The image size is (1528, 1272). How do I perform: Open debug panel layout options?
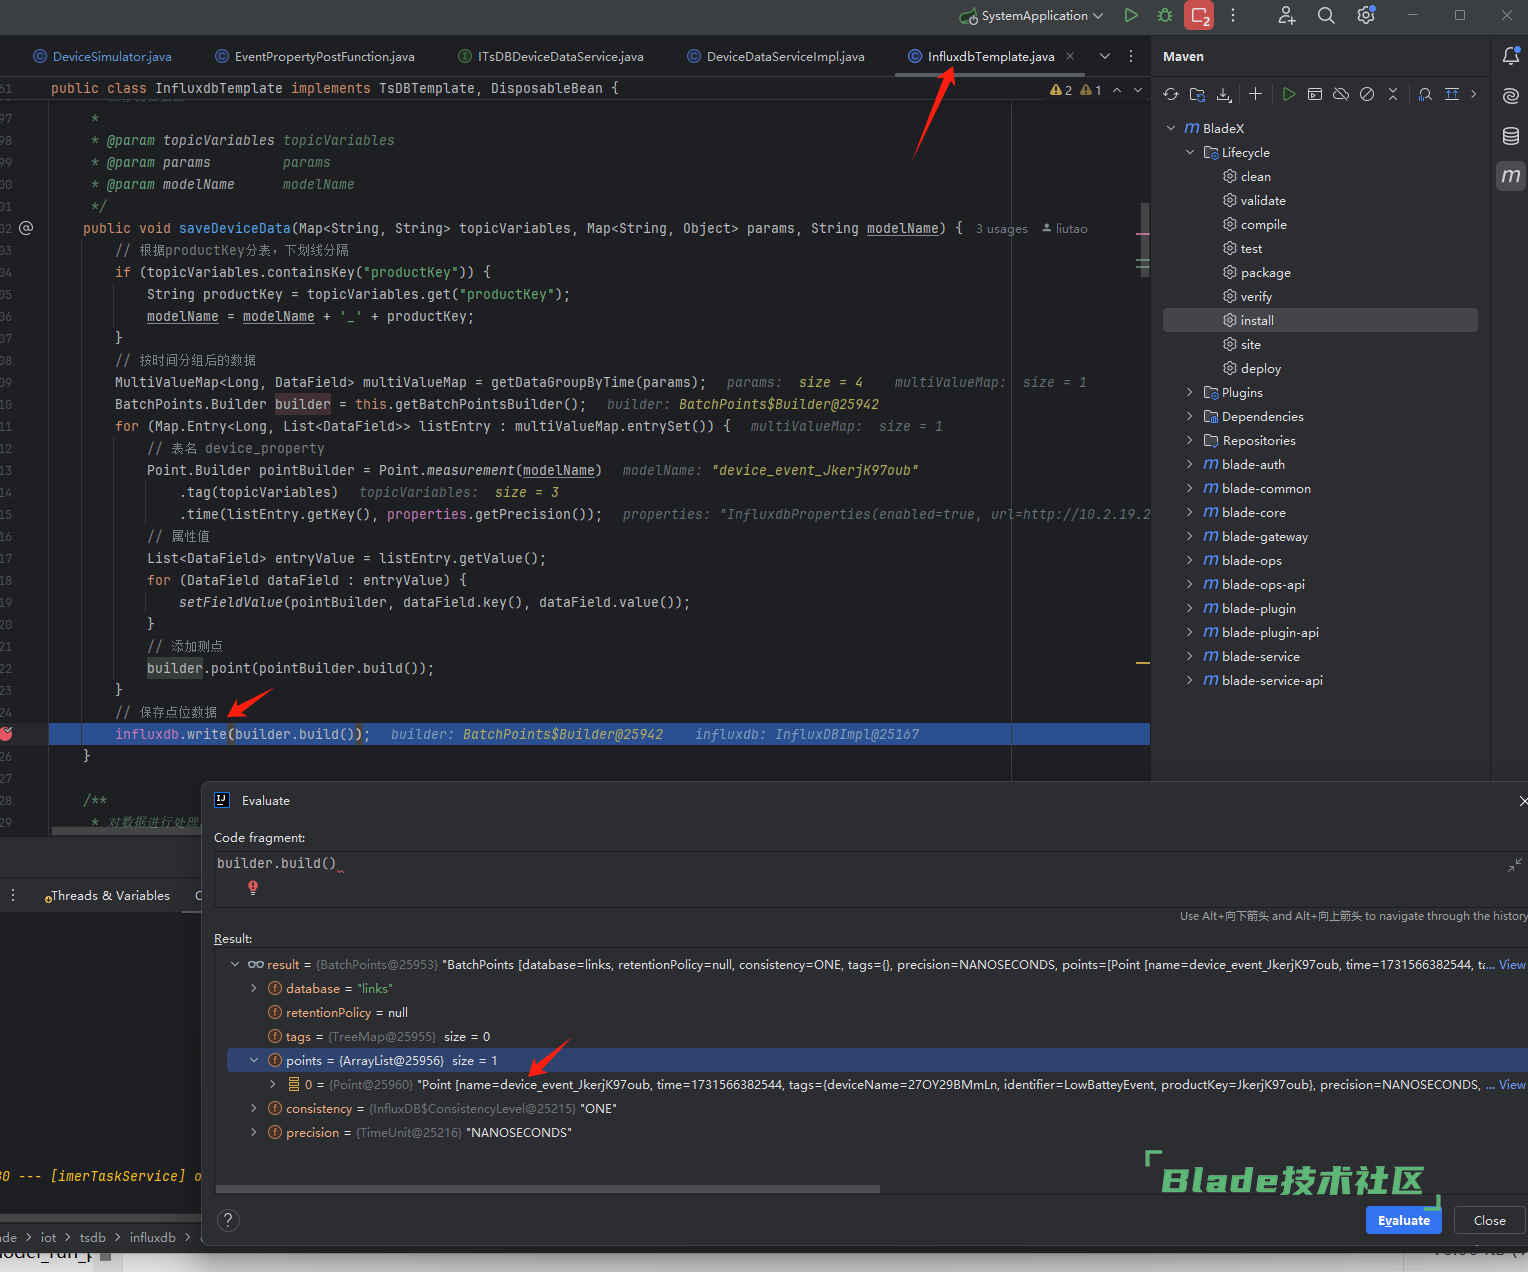click(x=13, y=896)
